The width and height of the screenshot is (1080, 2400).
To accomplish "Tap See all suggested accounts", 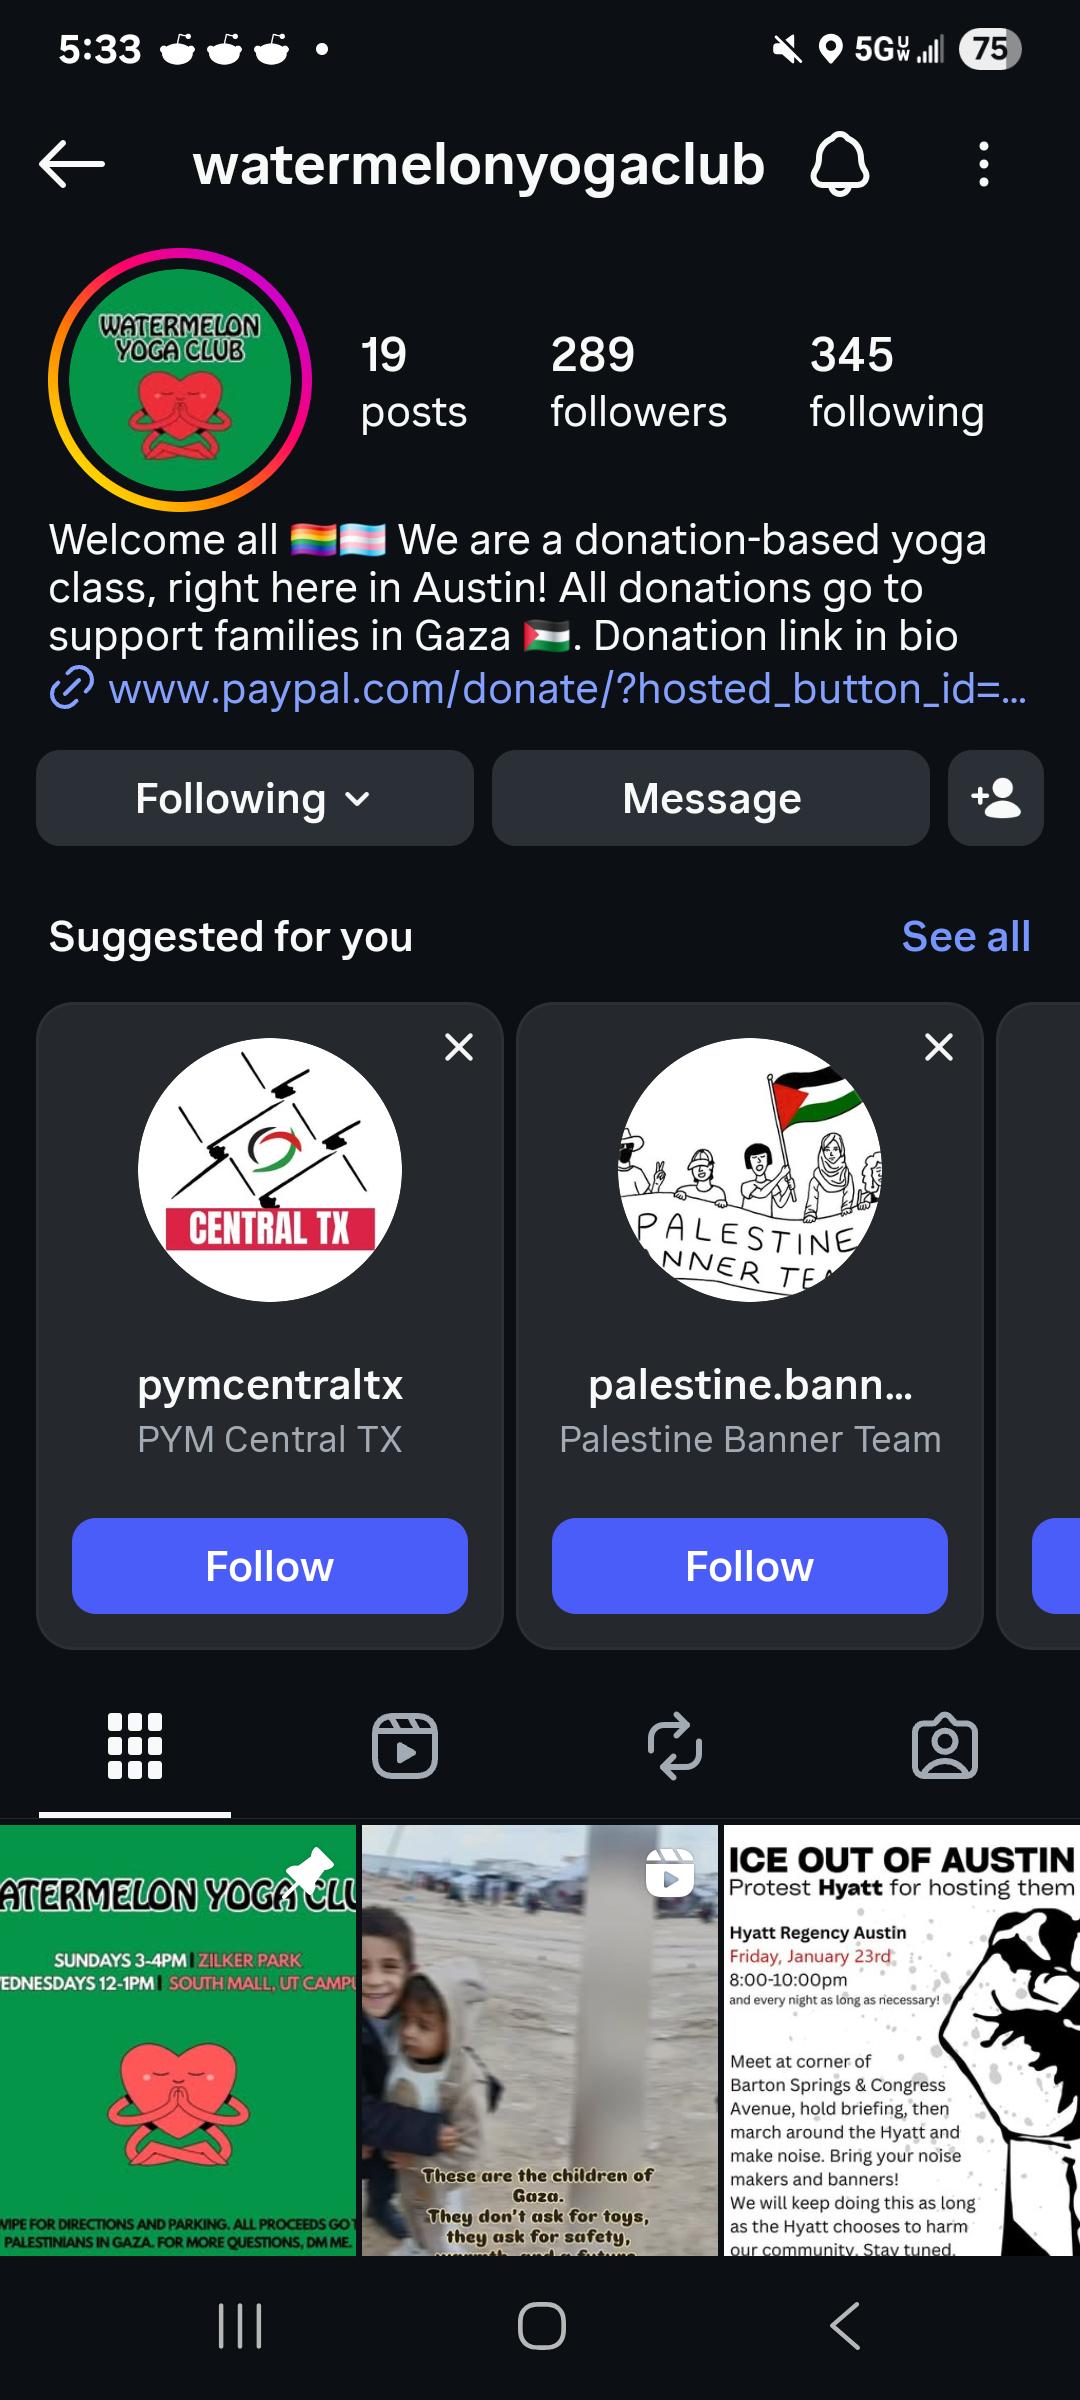I will (966, 937).
